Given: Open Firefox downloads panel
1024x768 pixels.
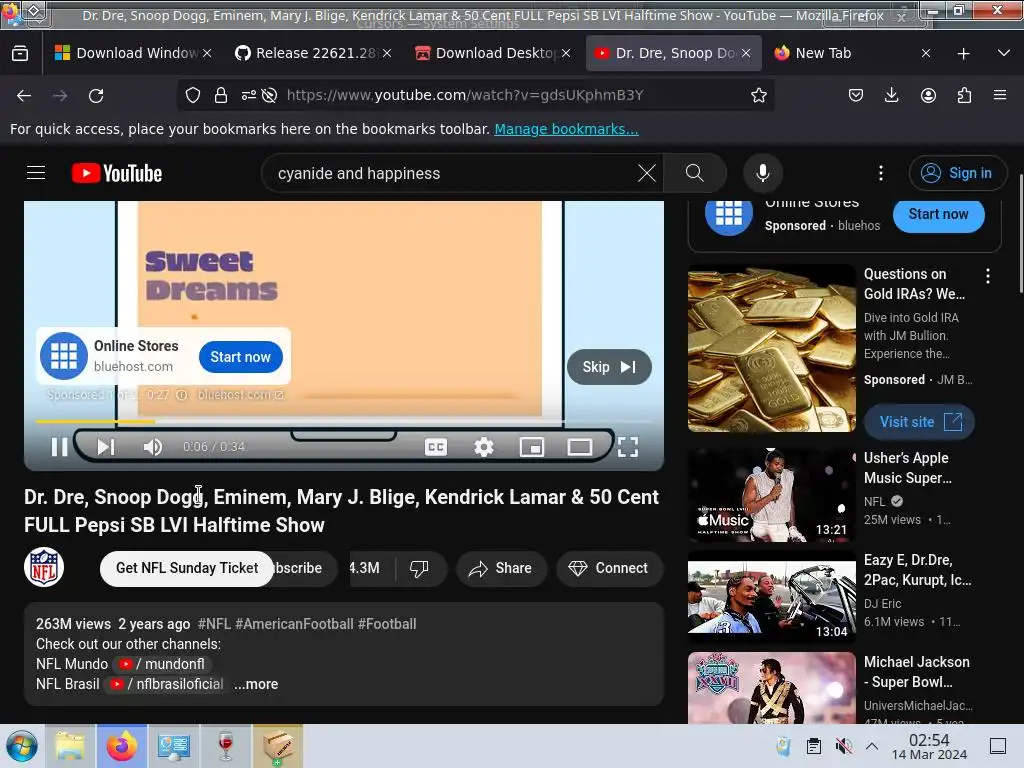Looking at the screenshot, I should [x=891, y=95].
